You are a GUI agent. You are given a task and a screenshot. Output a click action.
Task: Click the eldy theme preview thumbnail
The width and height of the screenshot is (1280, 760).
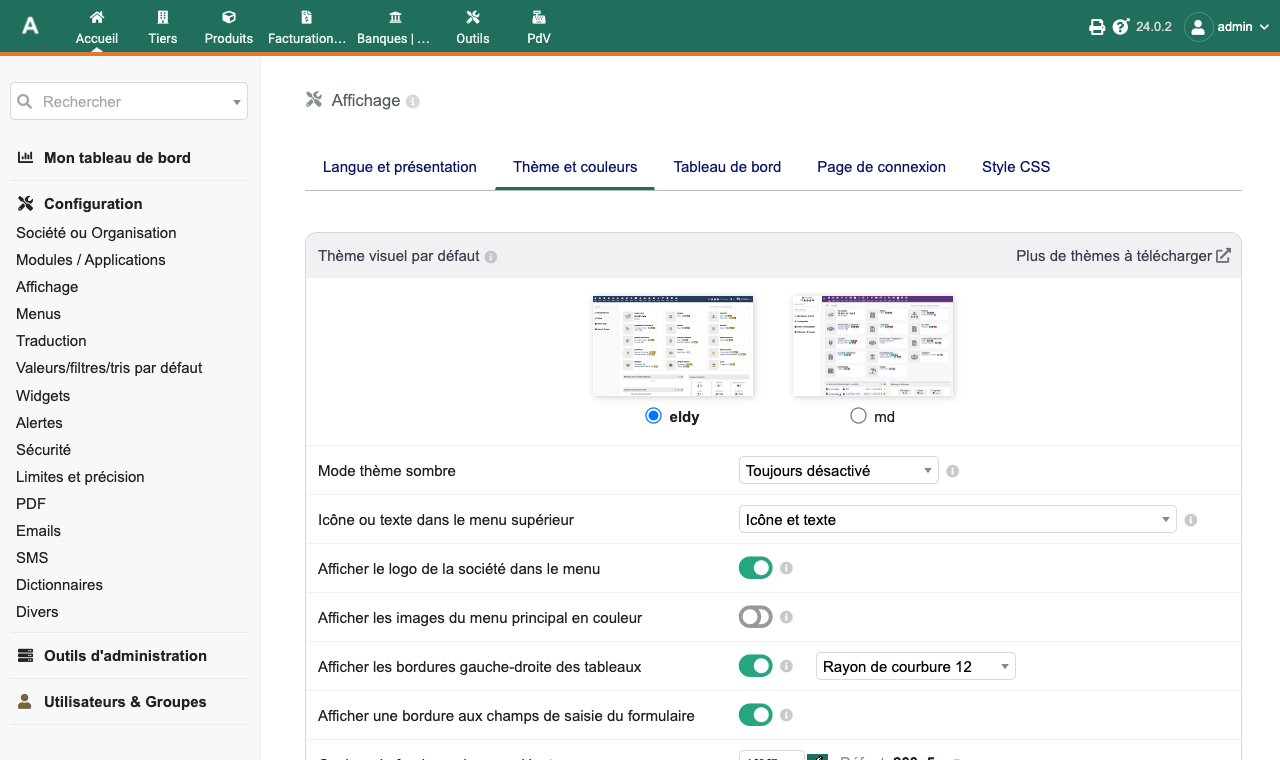673,346
